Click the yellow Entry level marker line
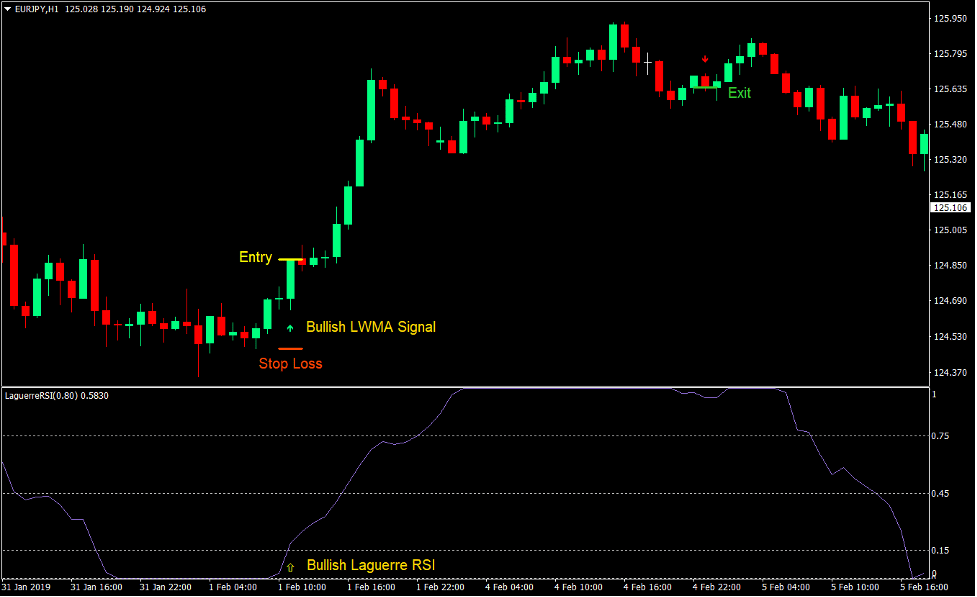This screenshot has width=977, height=597. [x=288, y=258]
